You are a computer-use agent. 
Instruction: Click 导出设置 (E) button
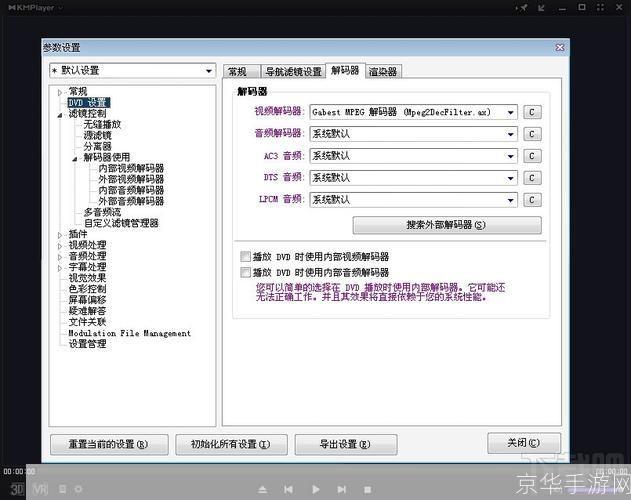pyautogui.click(x=346, y=444)
